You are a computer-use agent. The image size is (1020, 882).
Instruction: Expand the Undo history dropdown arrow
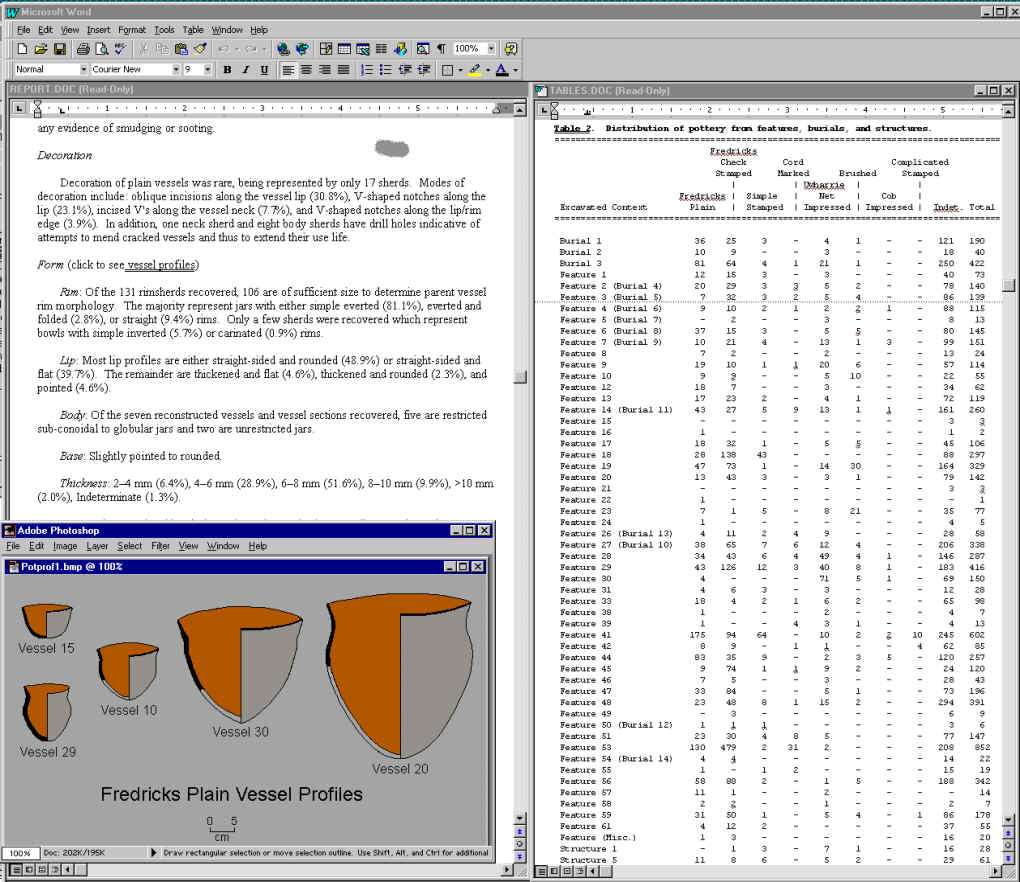(237, 49)
